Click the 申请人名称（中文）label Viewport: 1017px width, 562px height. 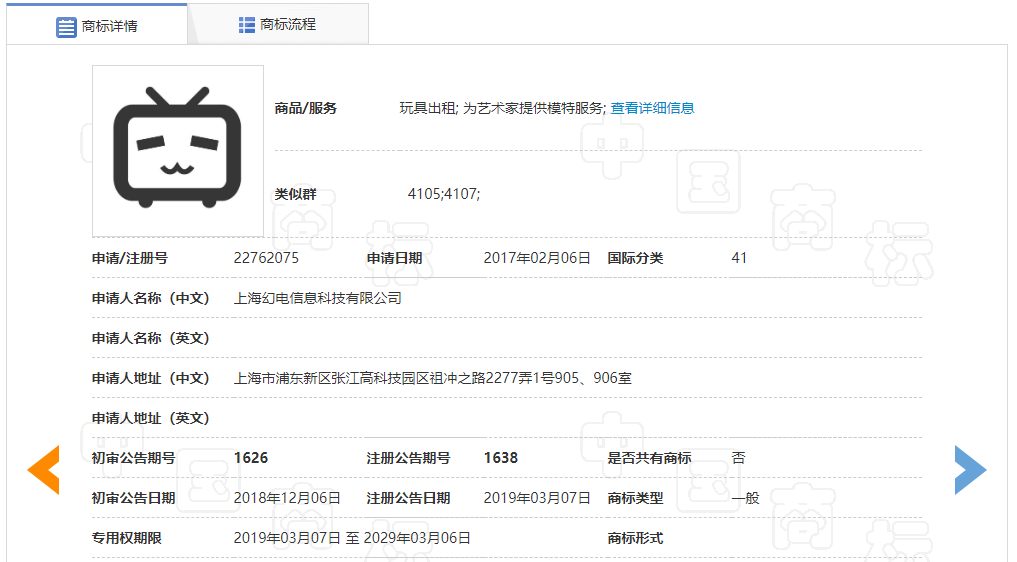pyautogui.click(x=150, y=298)
